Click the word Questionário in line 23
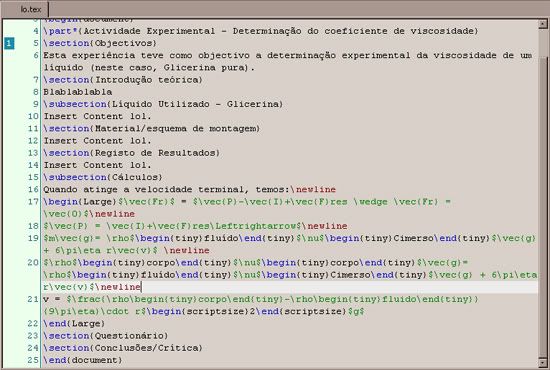This screenshot has width=550, height=370. (x=129, y=336)
